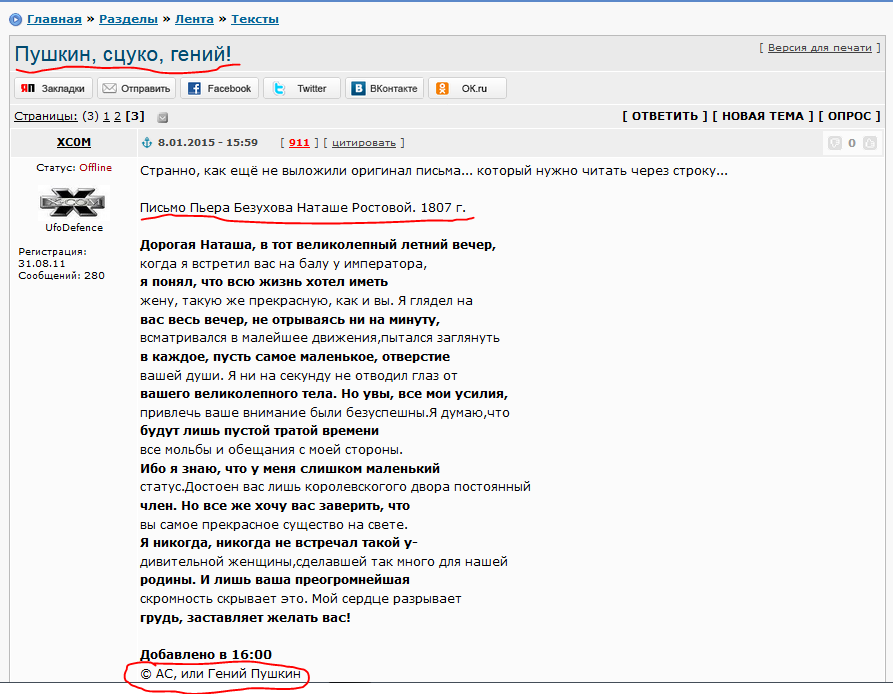Go to page 2 of the topic

click(117, 116)
